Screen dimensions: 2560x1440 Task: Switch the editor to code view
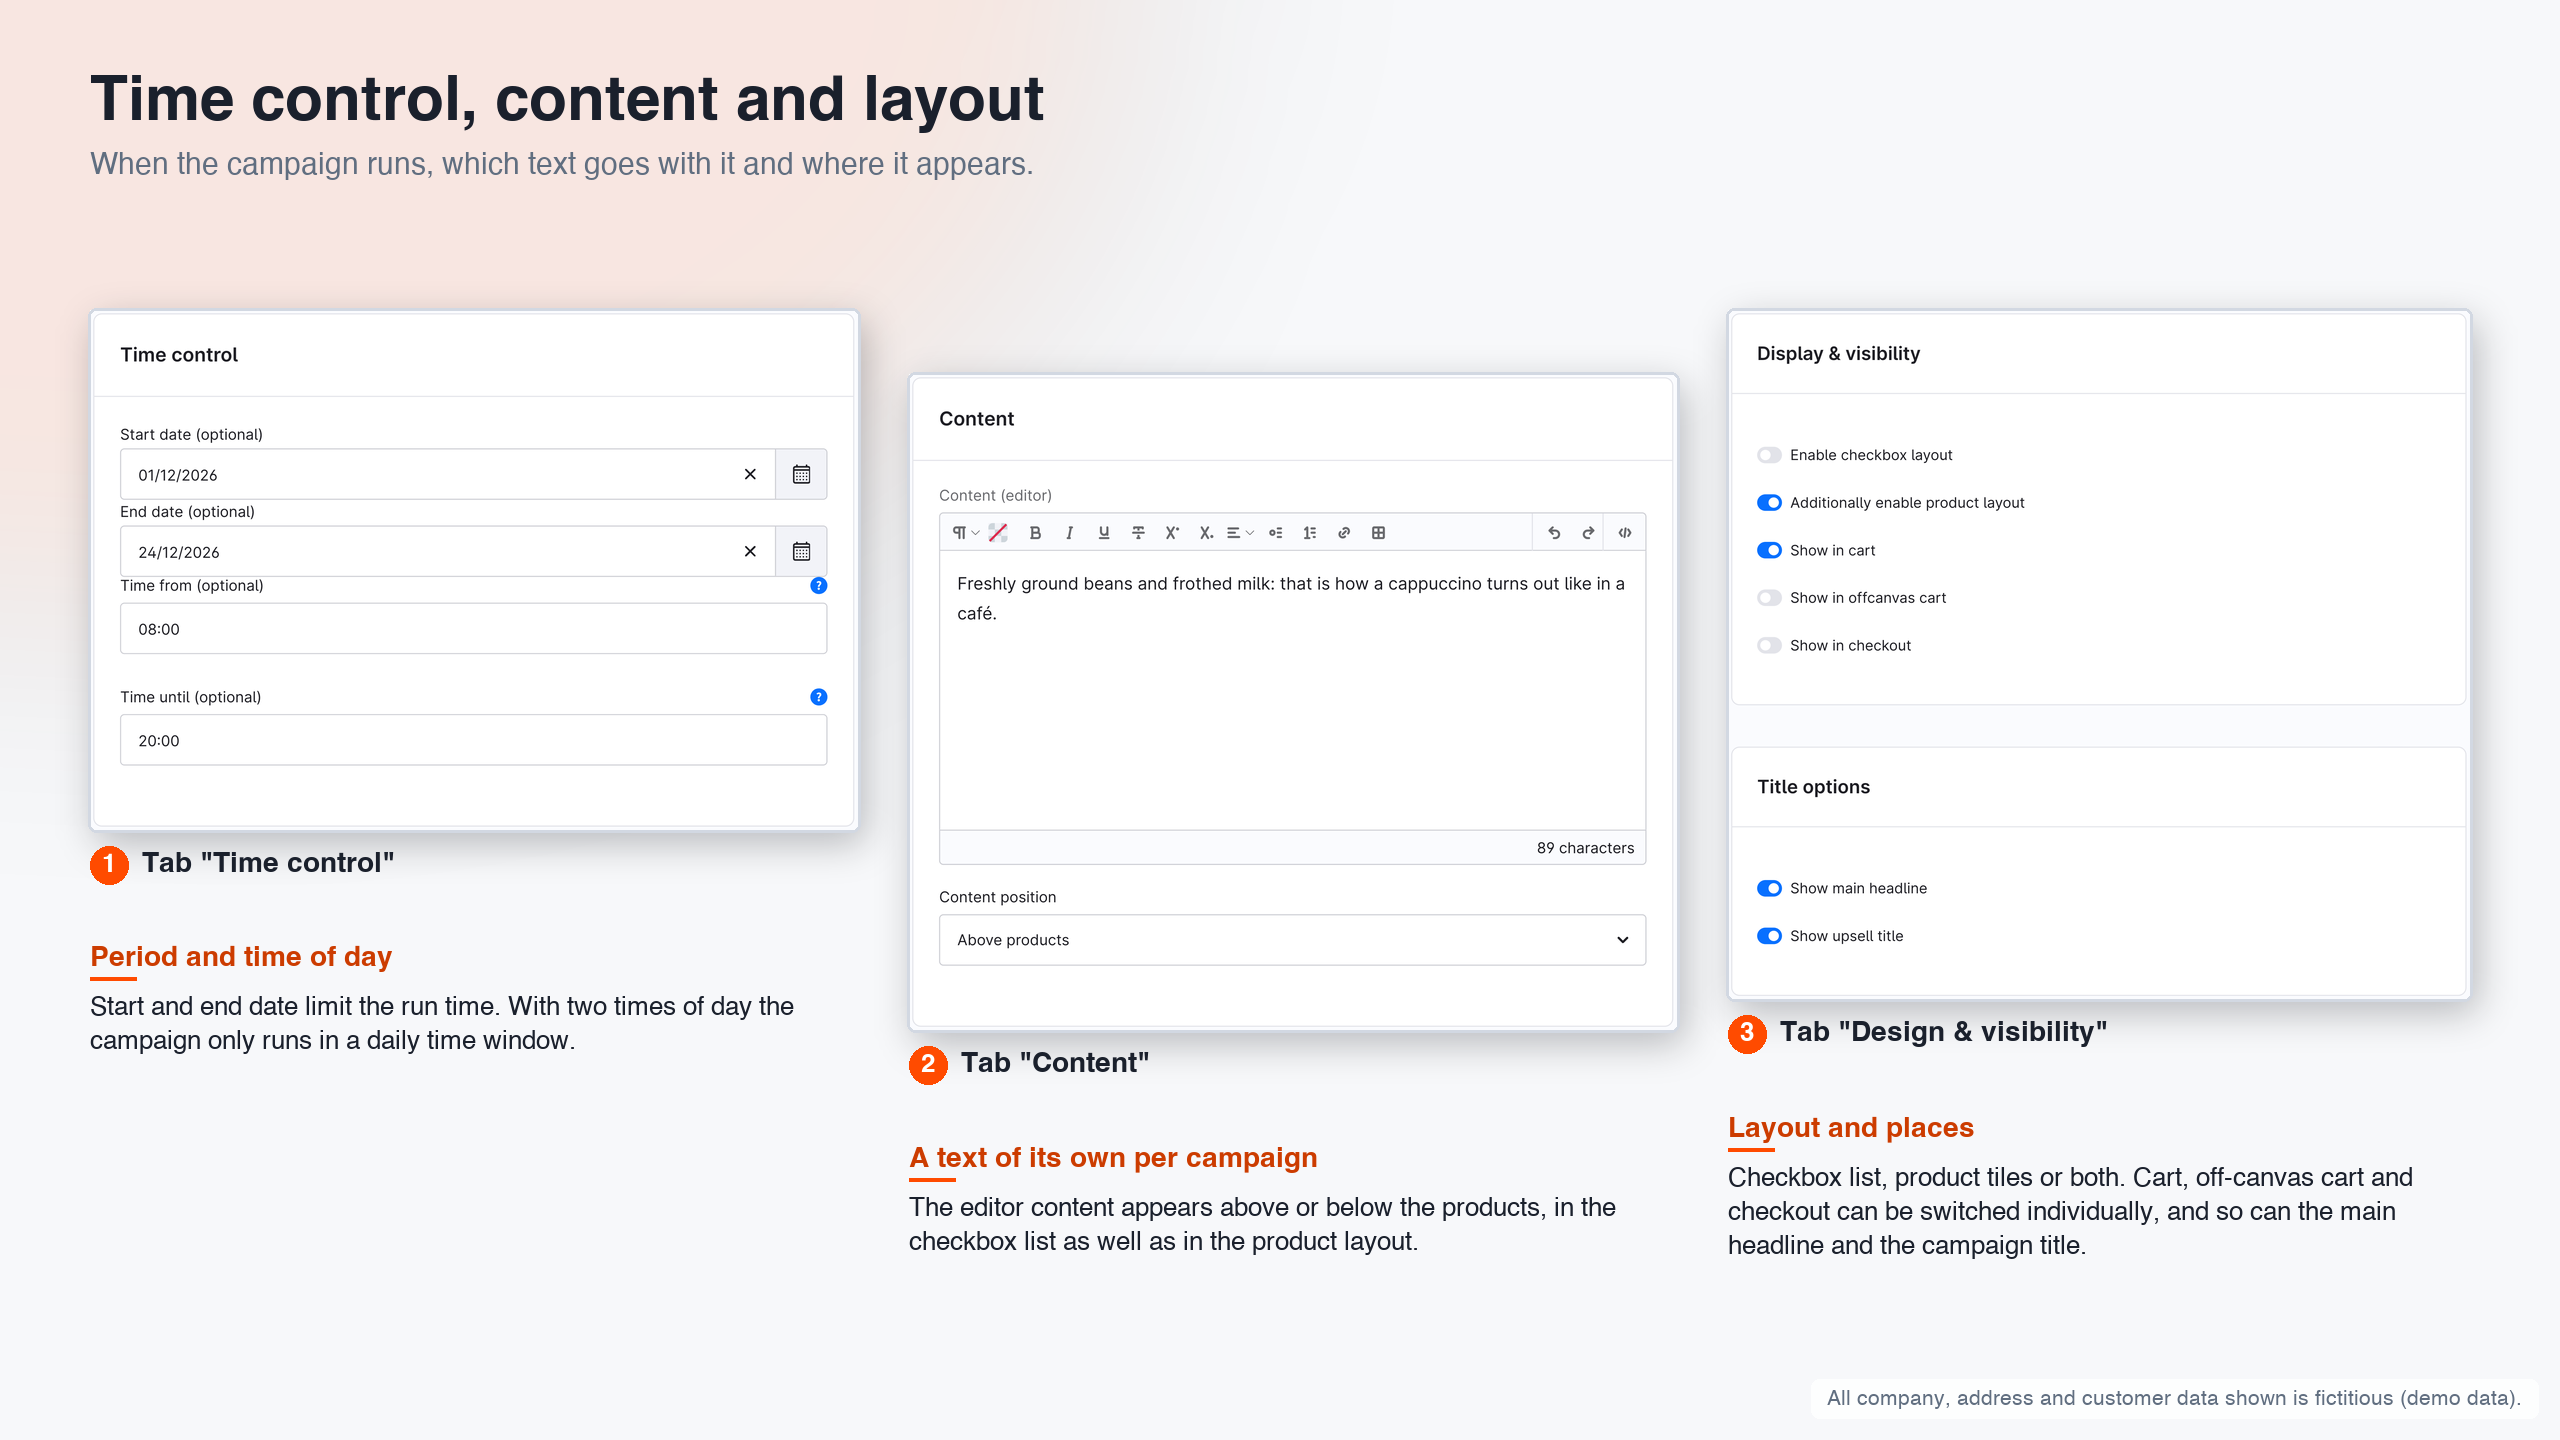click(1625, 533)
